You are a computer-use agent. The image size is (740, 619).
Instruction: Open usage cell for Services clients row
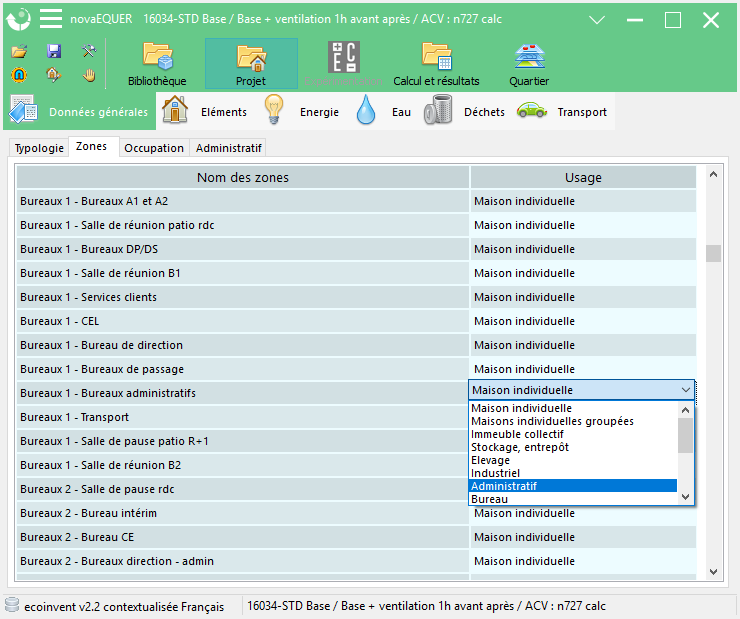[583, 297]
